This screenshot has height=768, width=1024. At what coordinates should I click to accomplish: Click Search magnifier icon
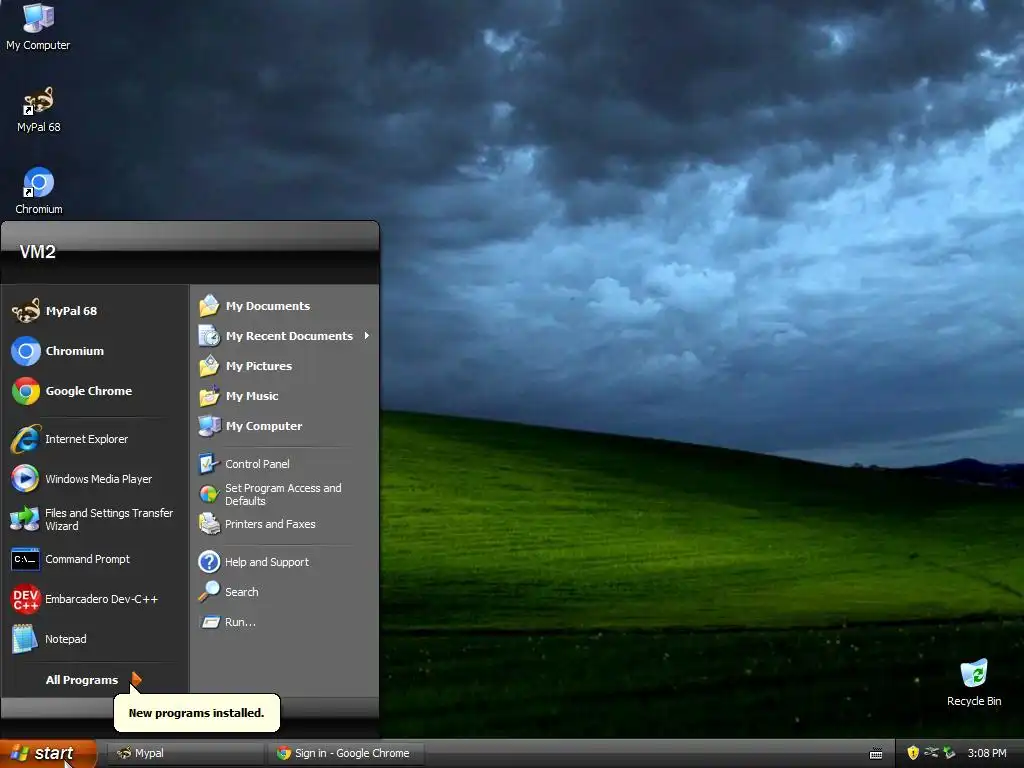(x=209, y=592)
